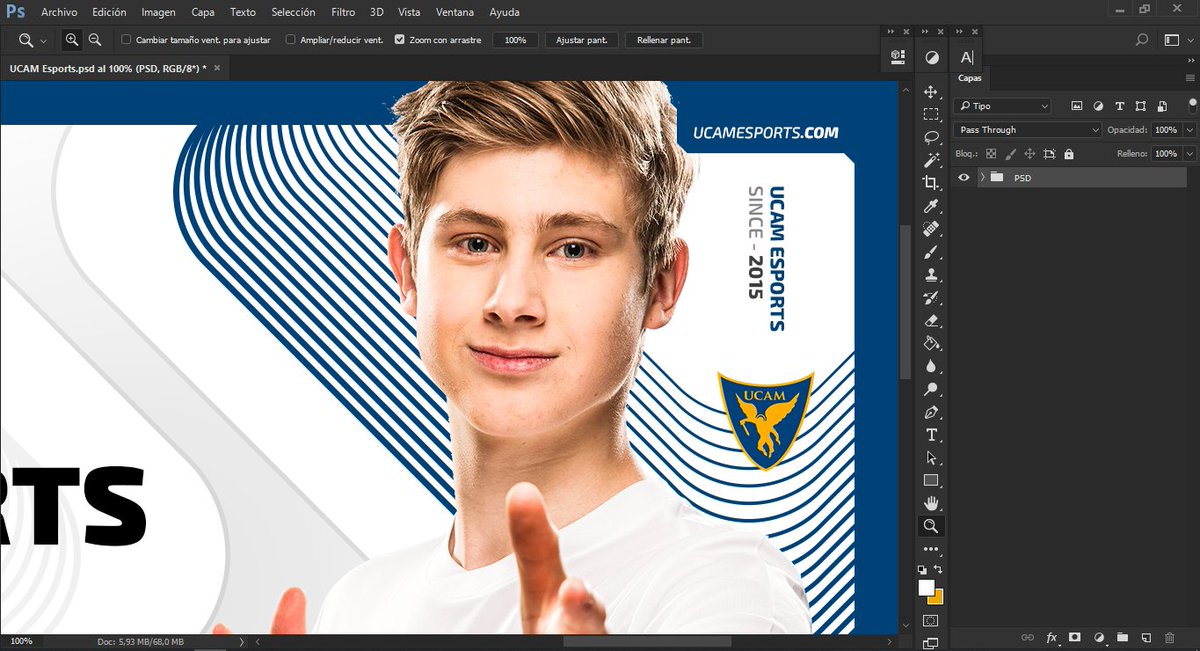Lock transparent pixels
Screen dimensions: 1200x651
(991, 154)
